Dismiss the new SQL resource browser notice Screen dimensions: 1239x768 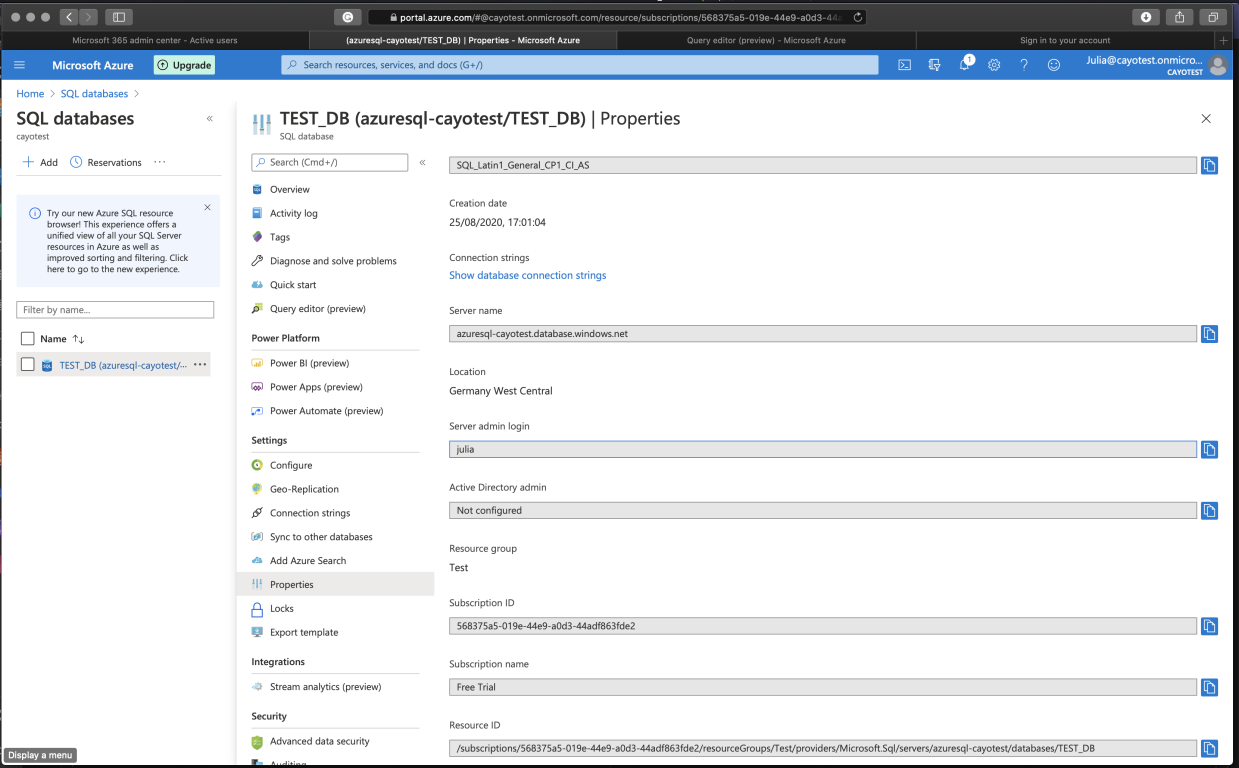(x=208, y=208)
